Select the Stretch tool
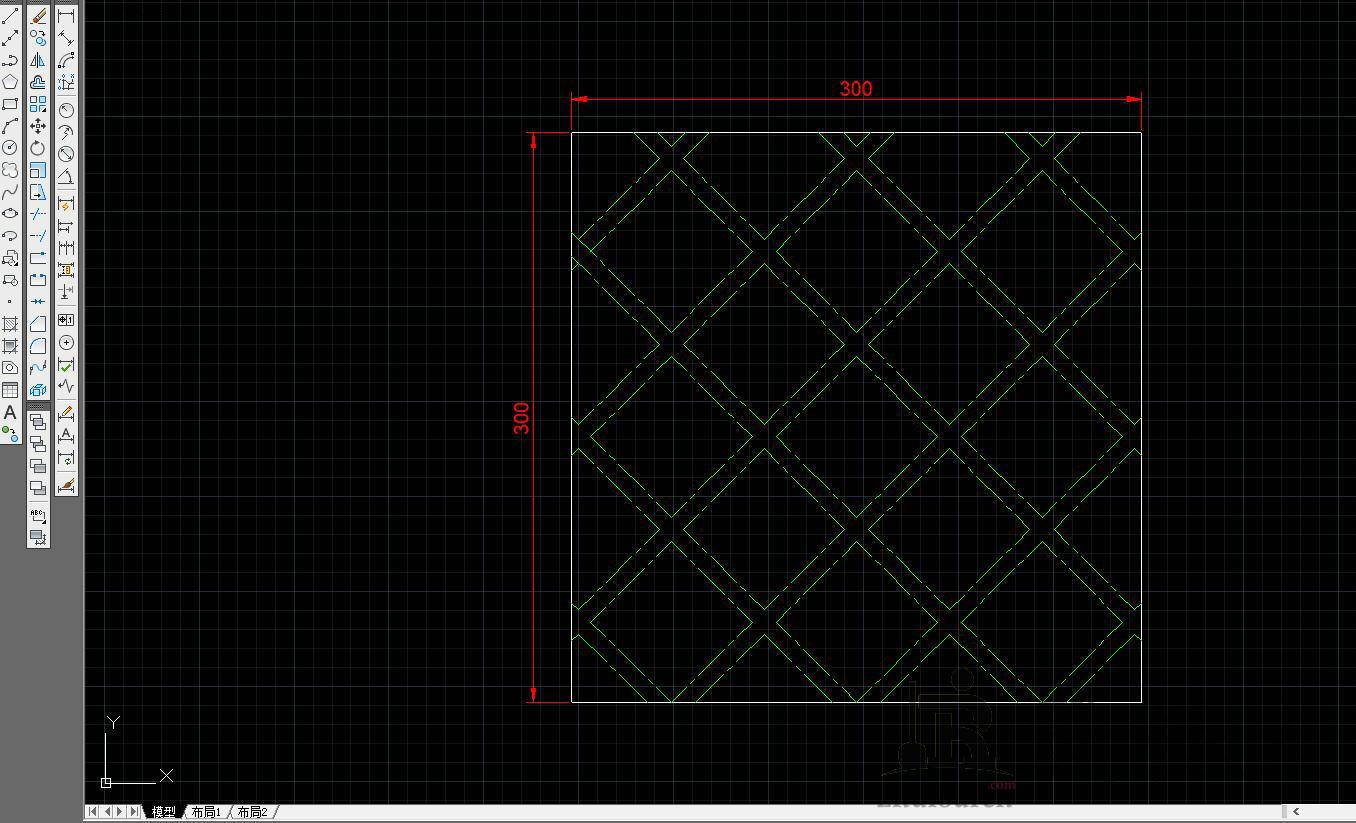This screenshot has height=823, width=1356. click(x=38, y=192)
